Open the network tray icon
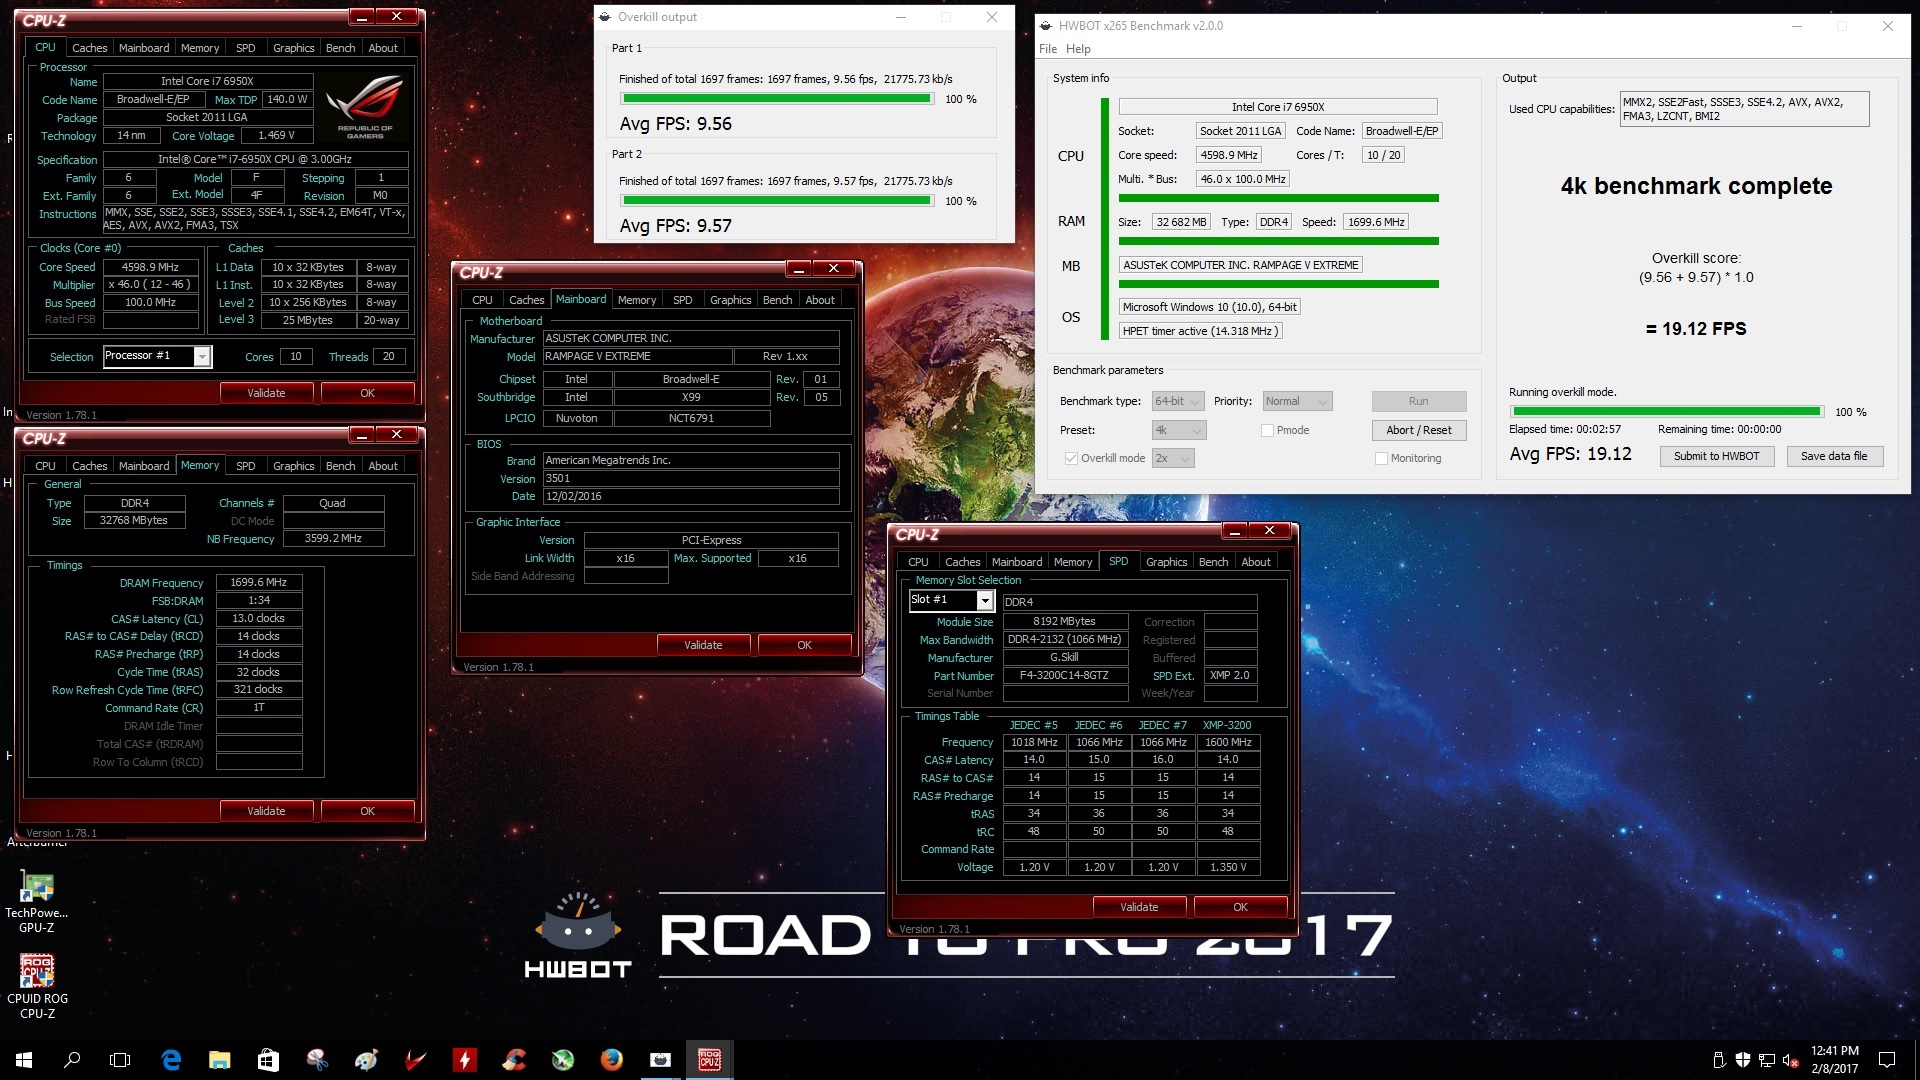The image size is (1920, 1080). [1767, 1060]
